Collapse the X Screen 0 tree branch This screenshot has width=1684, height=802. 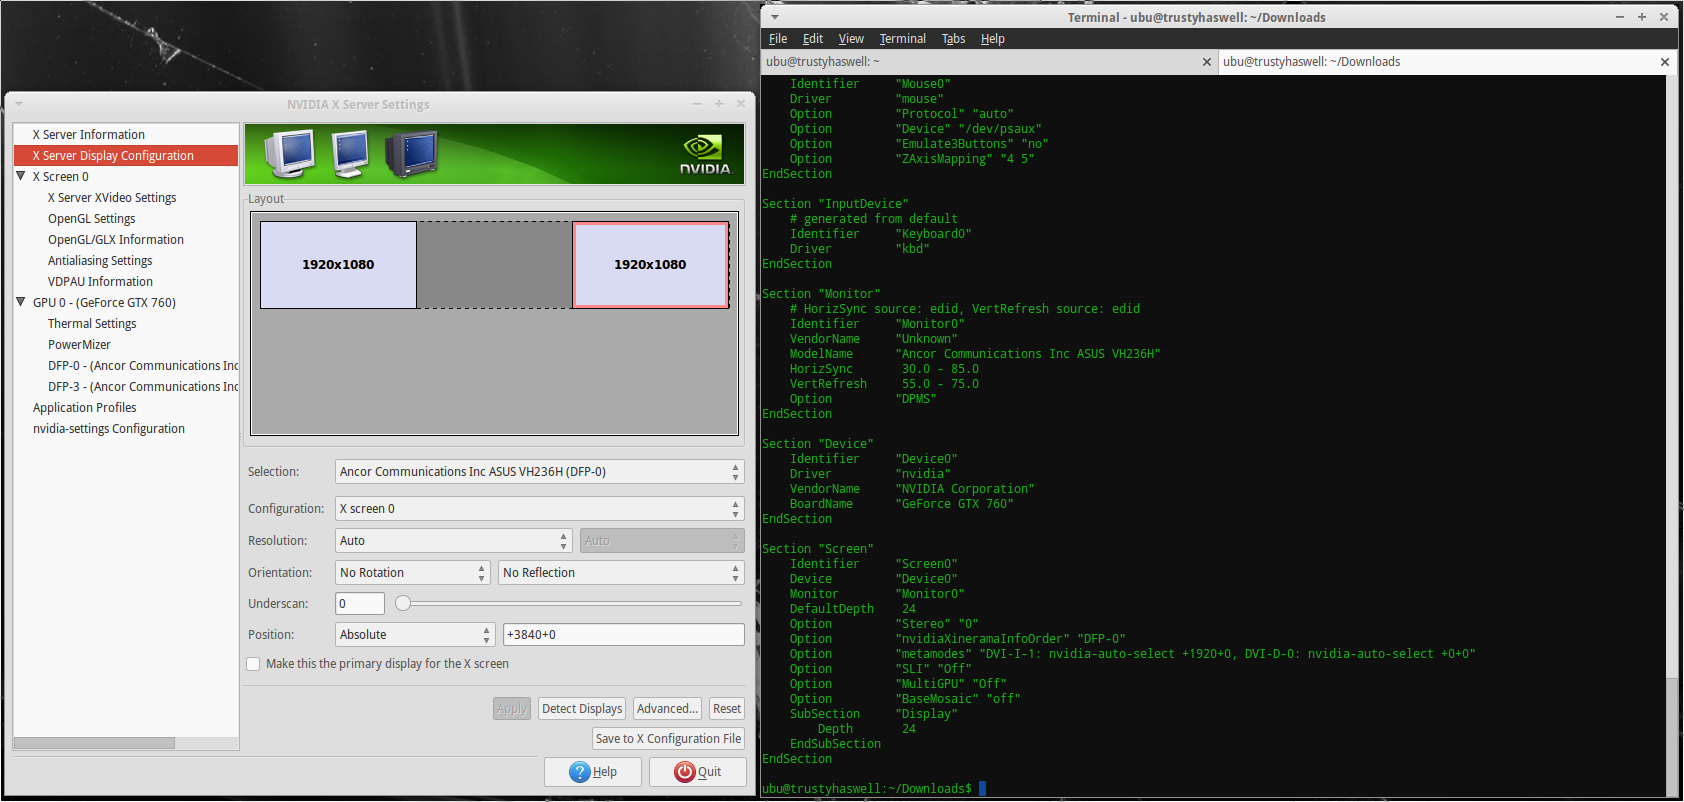coord(21,176)
